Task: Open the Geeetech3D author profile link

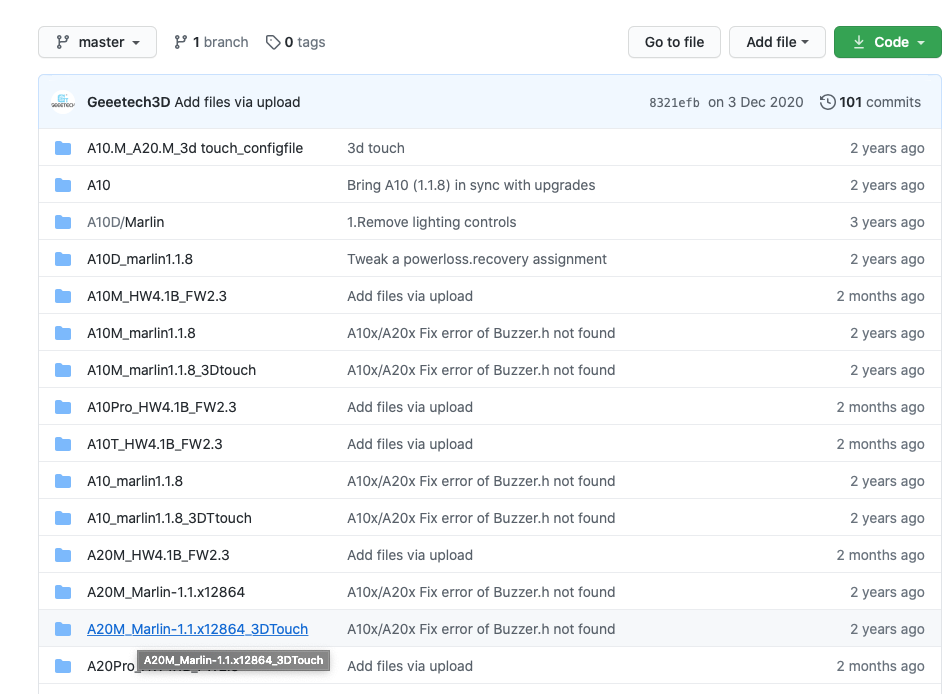Action: 128,102
